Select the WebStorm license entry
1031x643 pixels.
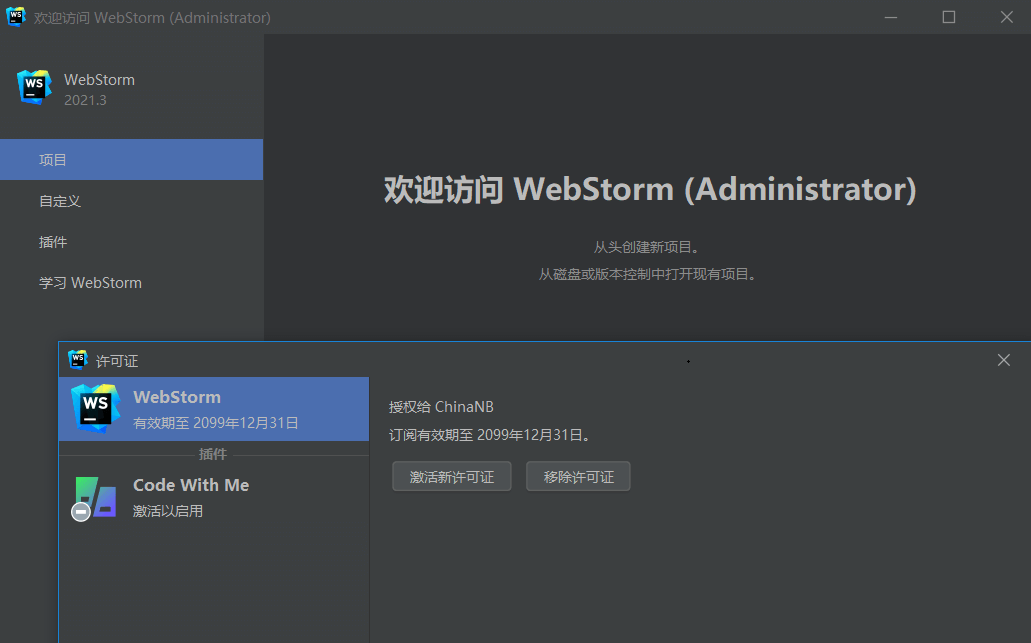[214, 409]
